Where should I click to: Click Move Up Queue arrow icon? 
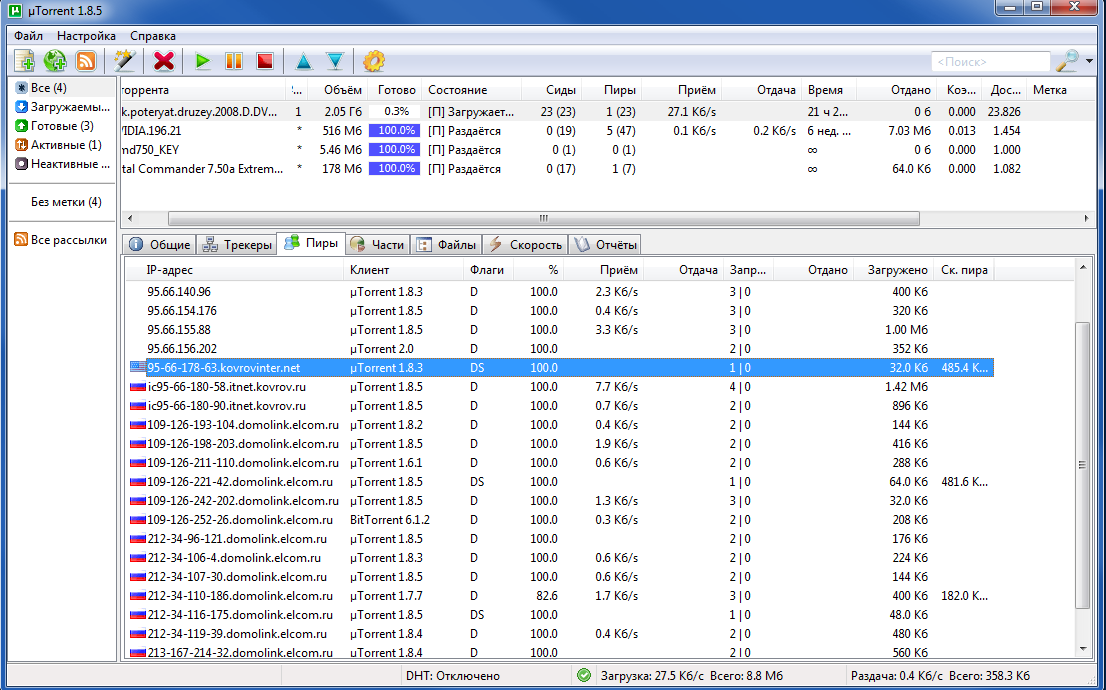[x=303, y=61]
